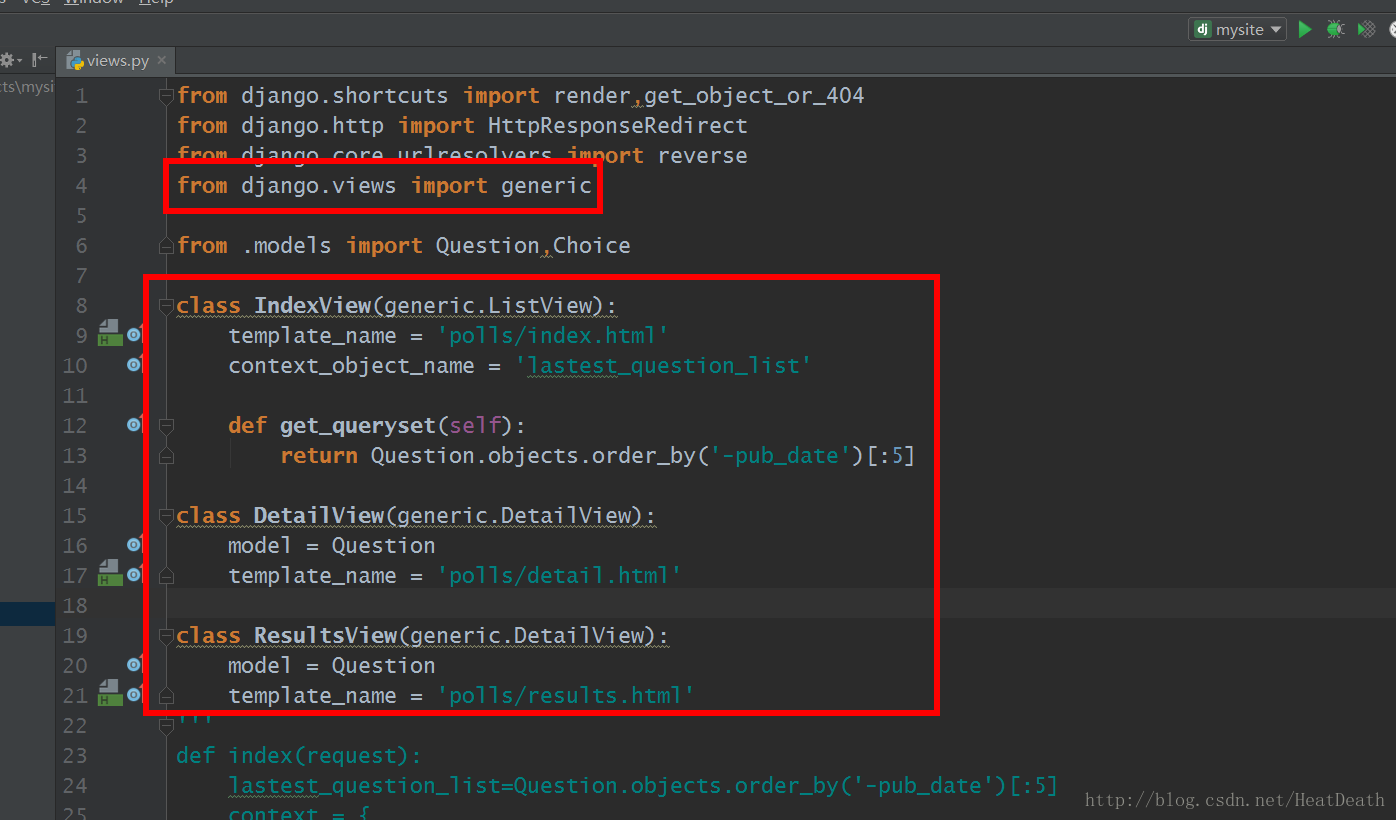
Task: Click the get_queryset method name
Action: pyautogui.click(x=358, y=426)
